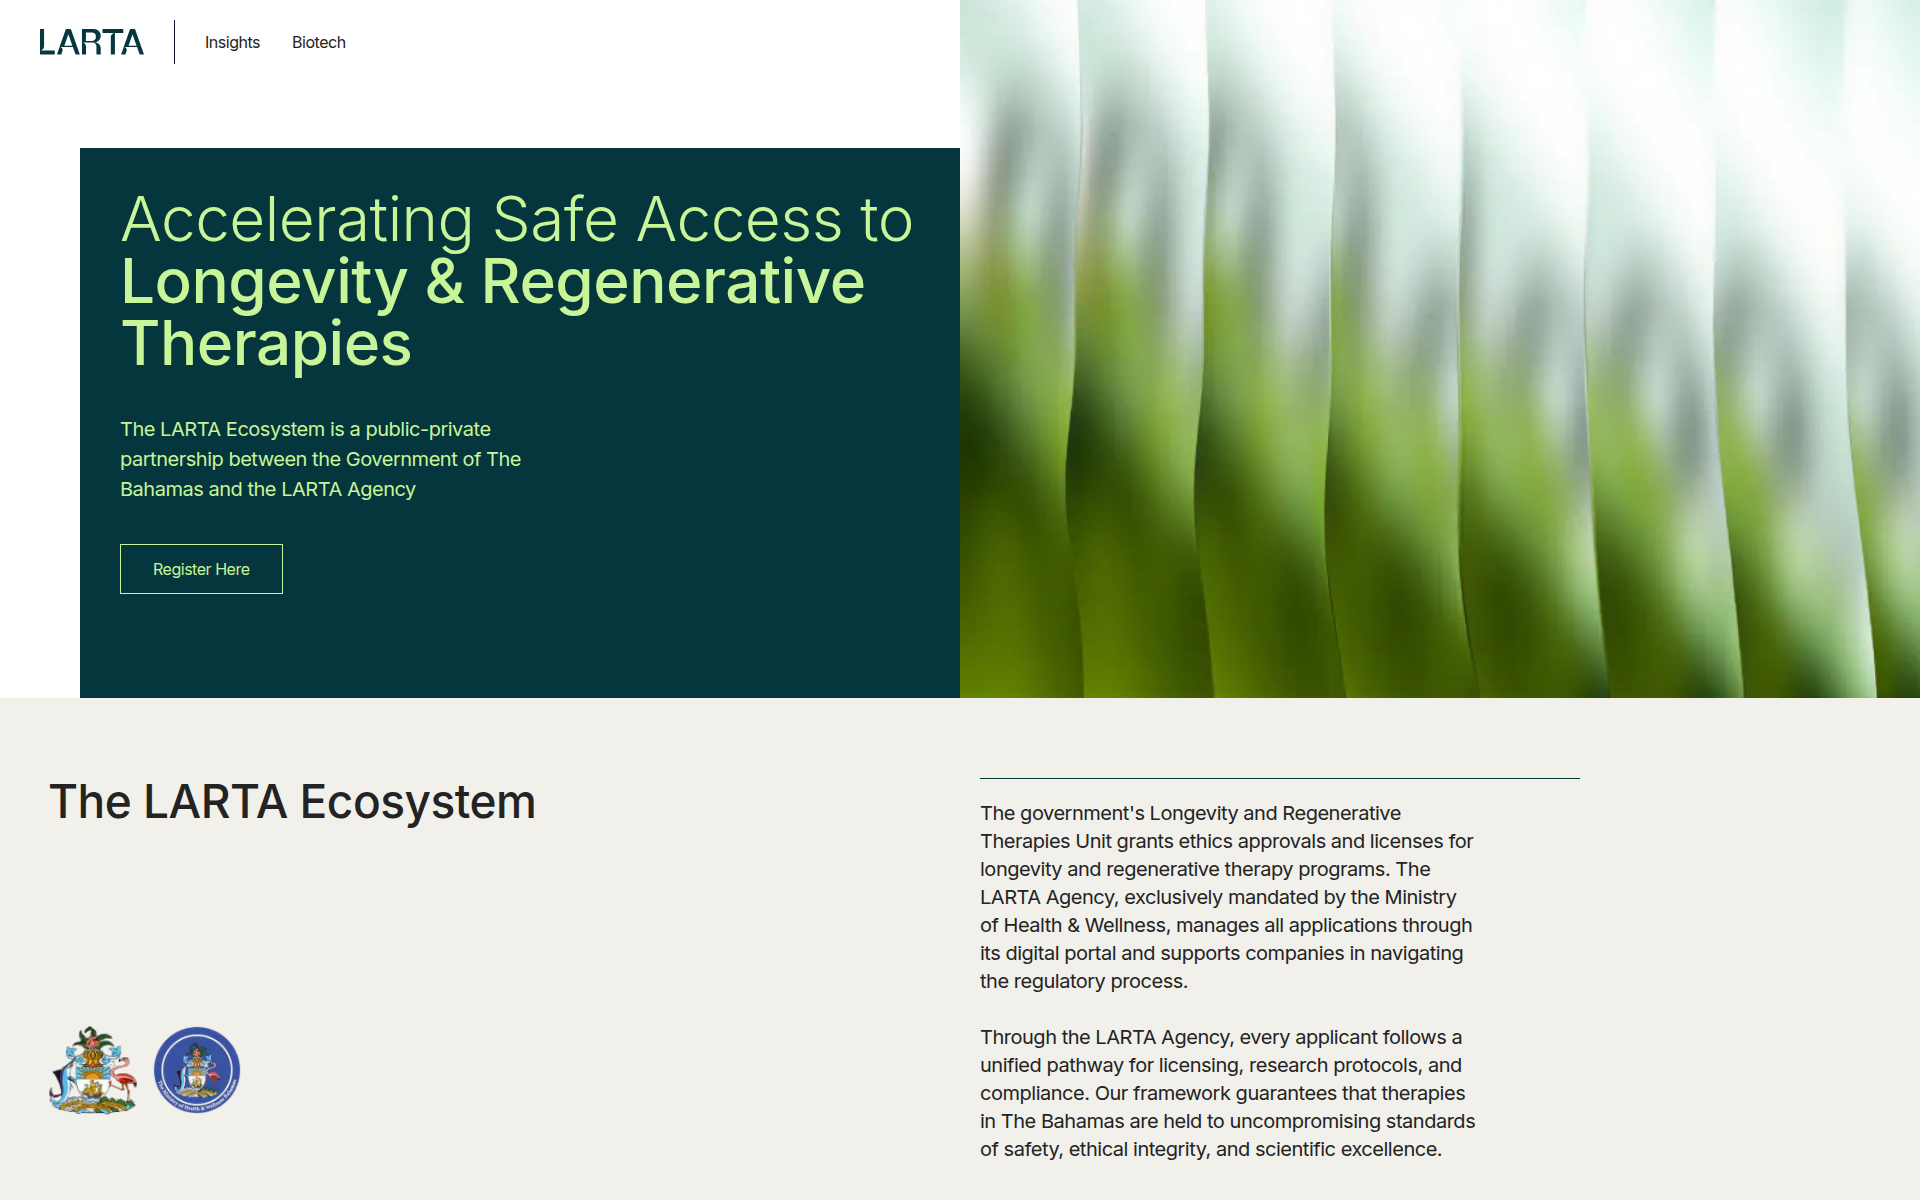Select 'The LARTA Ecosystem' heading

pos(293,802)
